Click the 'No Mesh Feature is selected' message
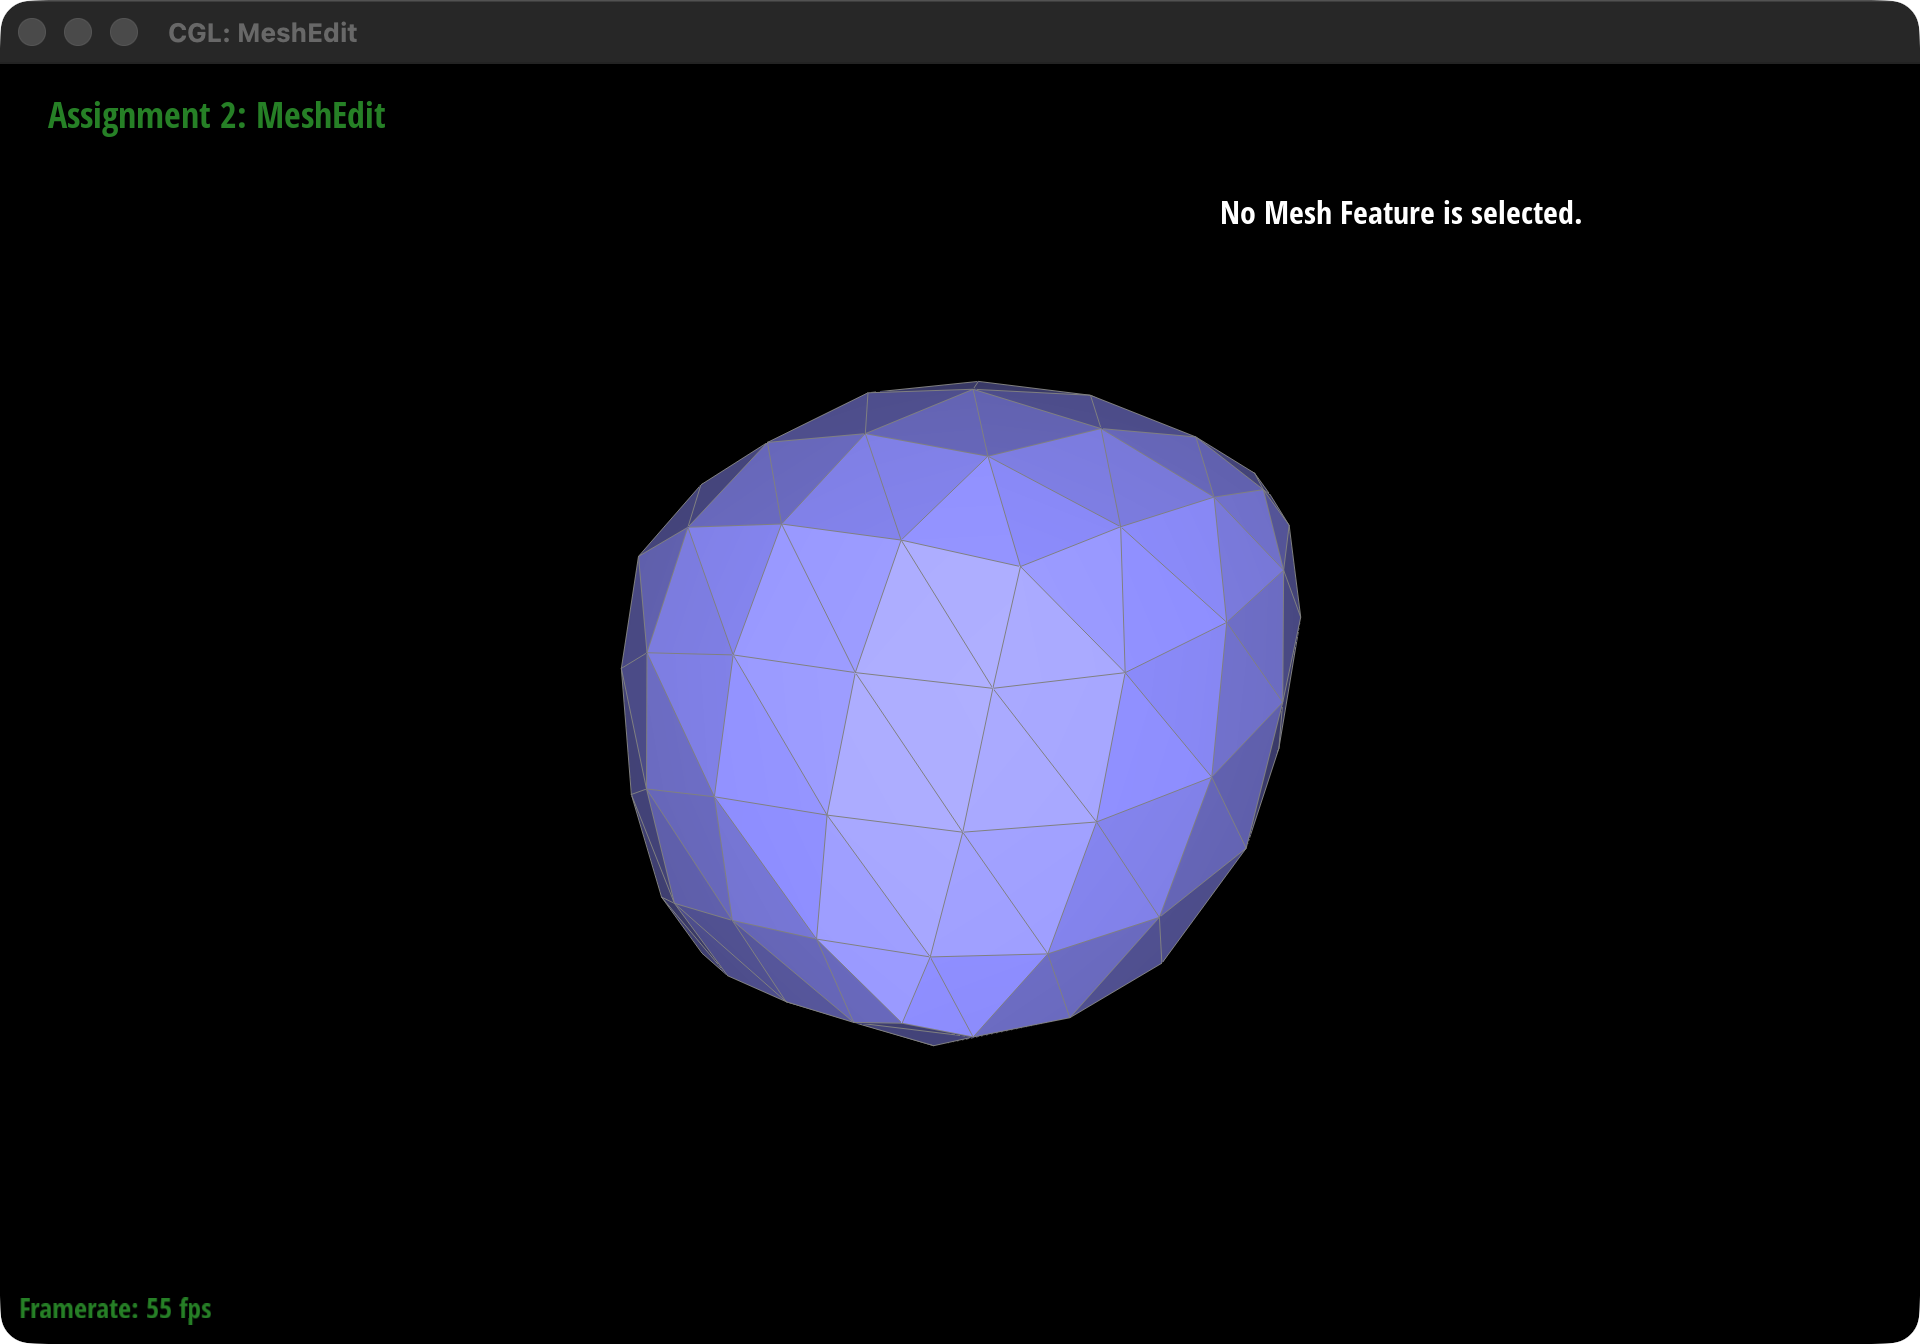1920x1344 pixels. [x=1402, y=214]
